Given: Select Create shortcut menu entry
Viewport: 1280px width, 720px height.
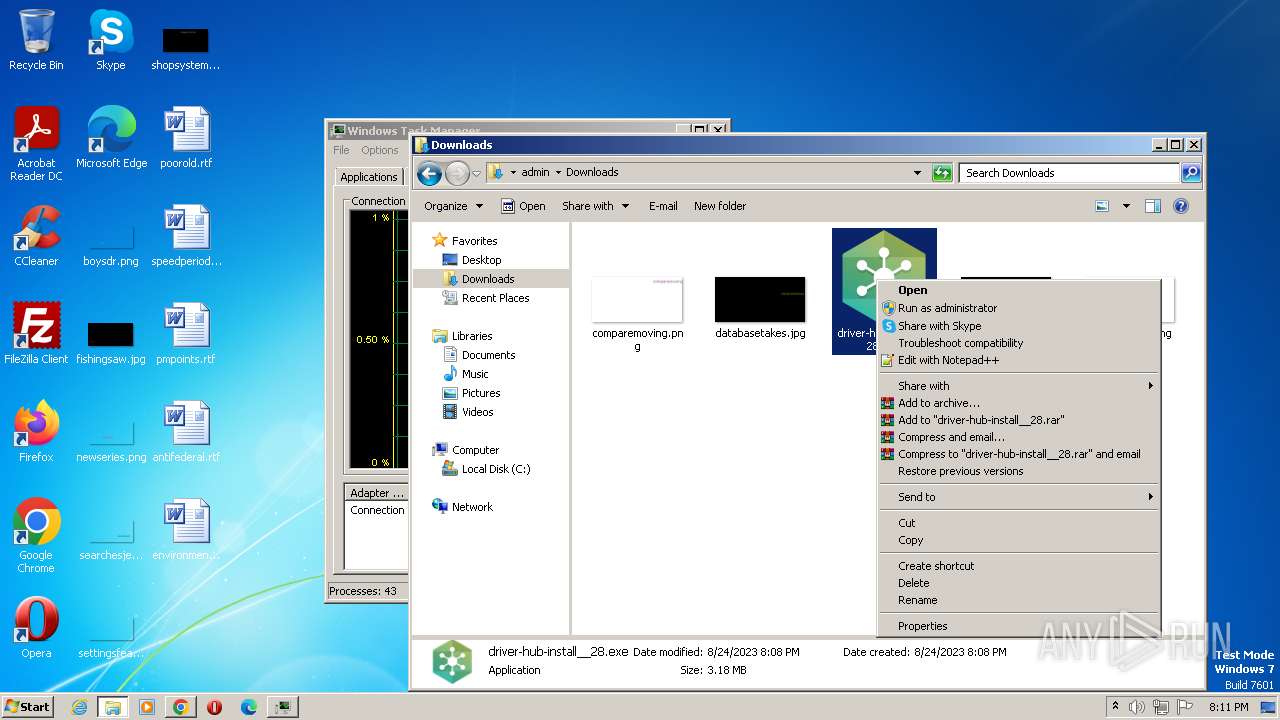Looking at the screenshot, I should pyautogui.click(x=1018, y=566).
